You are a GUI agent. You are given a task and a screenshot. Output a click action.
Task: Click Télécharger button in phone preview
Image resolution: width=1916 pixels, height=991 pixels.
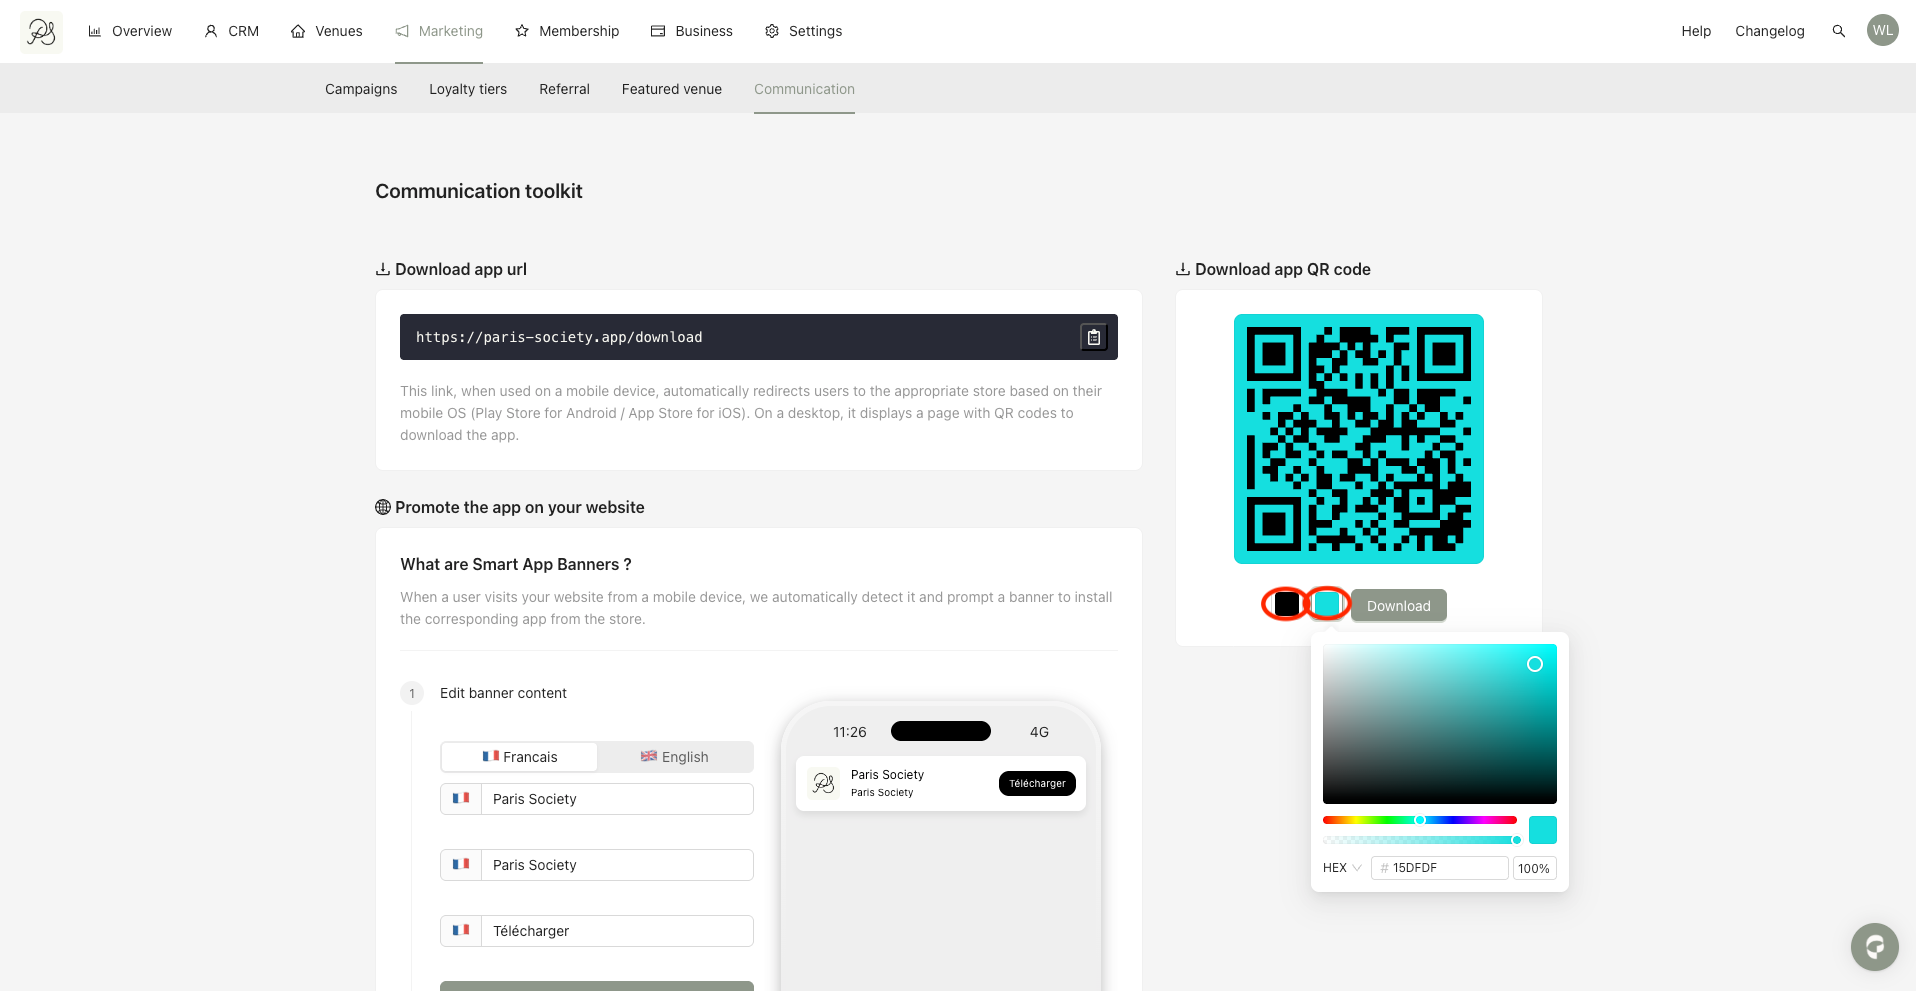click(x=1037, y=783)
